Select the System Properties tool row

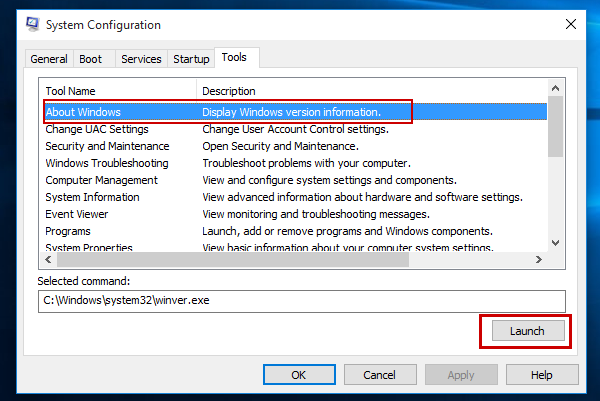295,247
